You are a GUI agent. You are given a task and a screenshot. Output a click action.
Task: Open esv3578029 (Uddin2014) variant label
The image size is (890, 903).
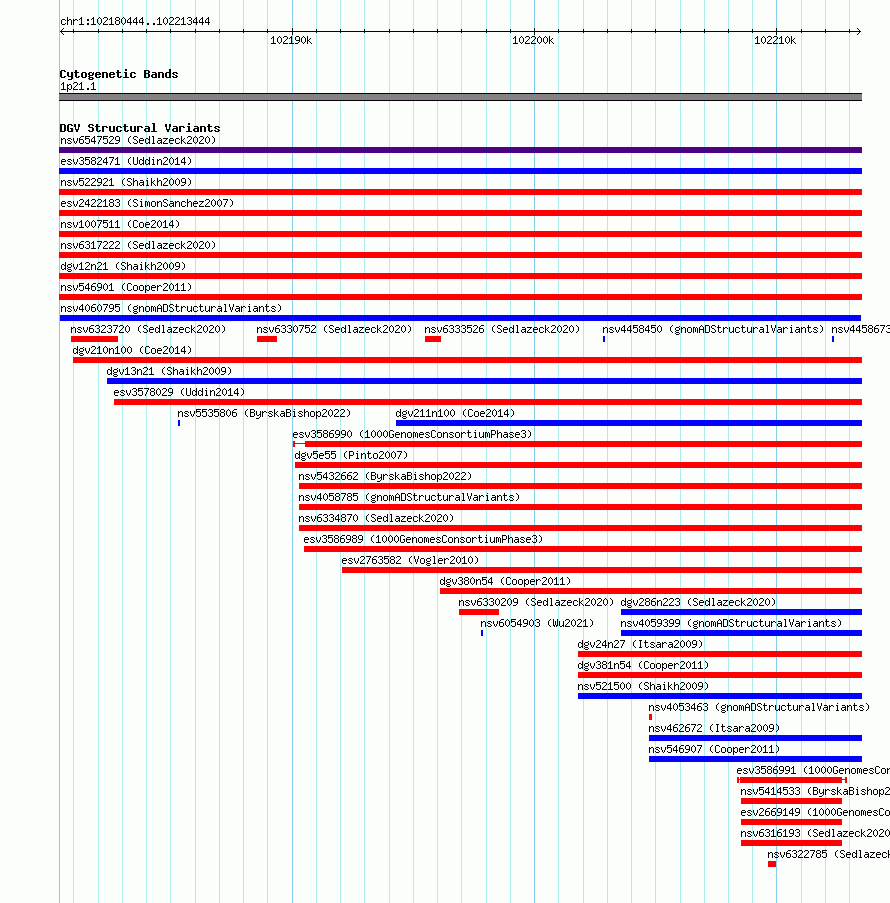pos(179,392)
